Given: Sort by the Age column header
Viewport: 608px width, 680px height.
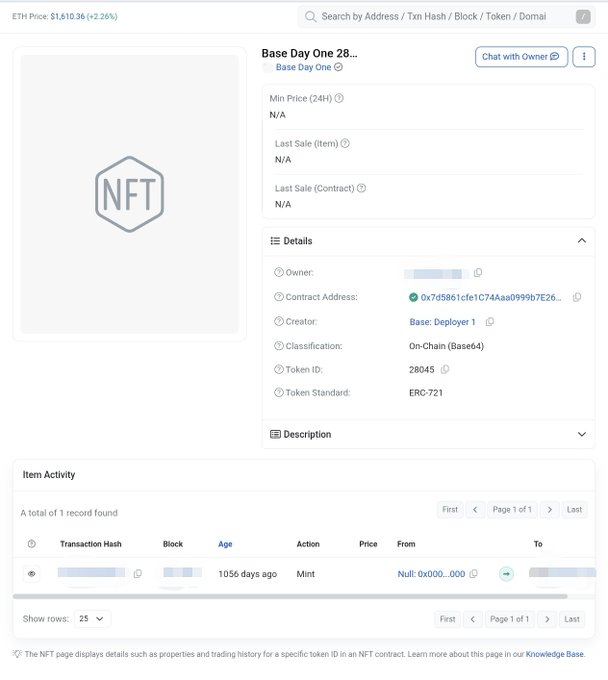Looking at the screenshot, I should click(225, 544).
